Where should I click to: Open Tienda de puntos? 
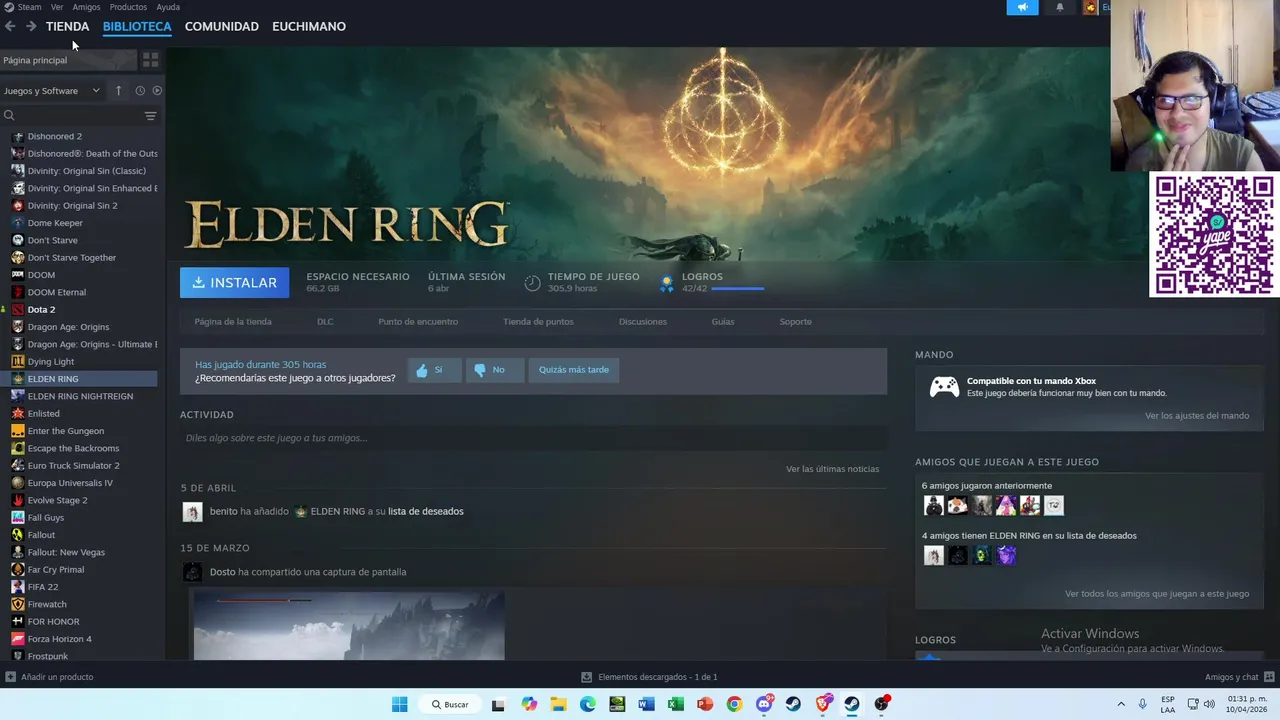[538, 322]
